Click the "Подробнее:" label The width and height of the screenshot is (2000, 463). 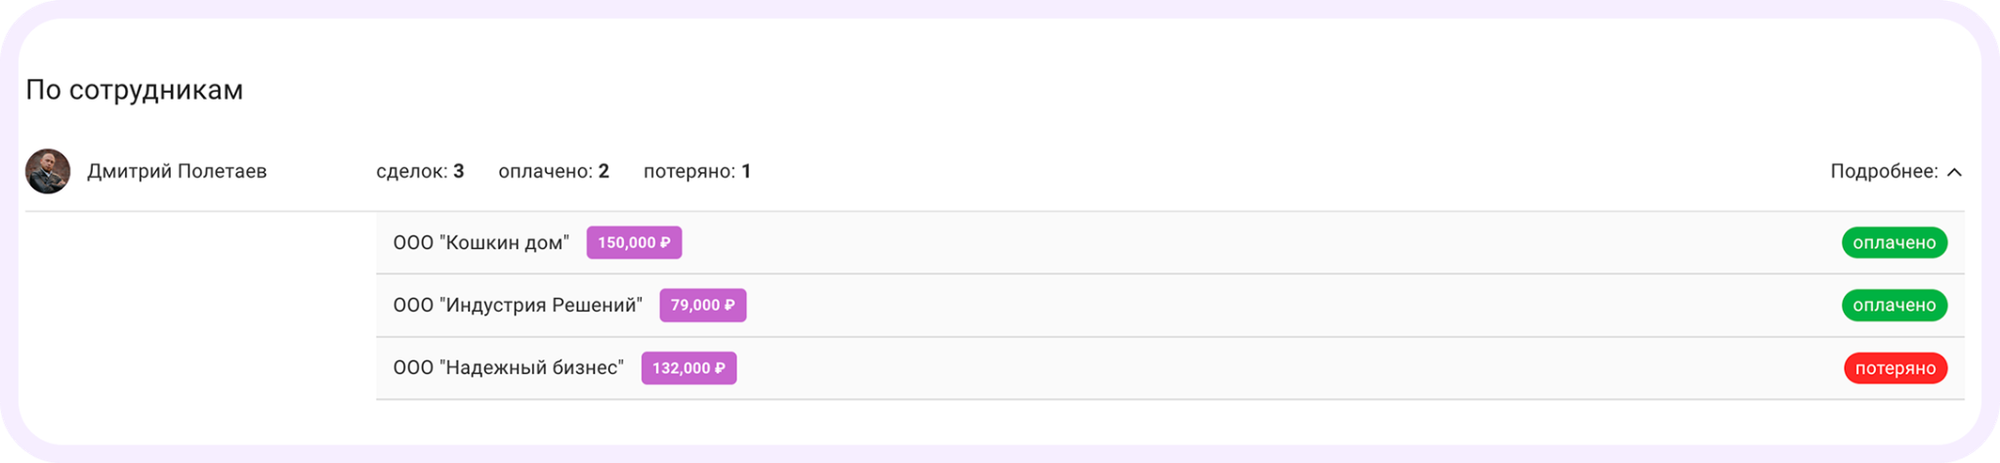[x=1883, y=172]
